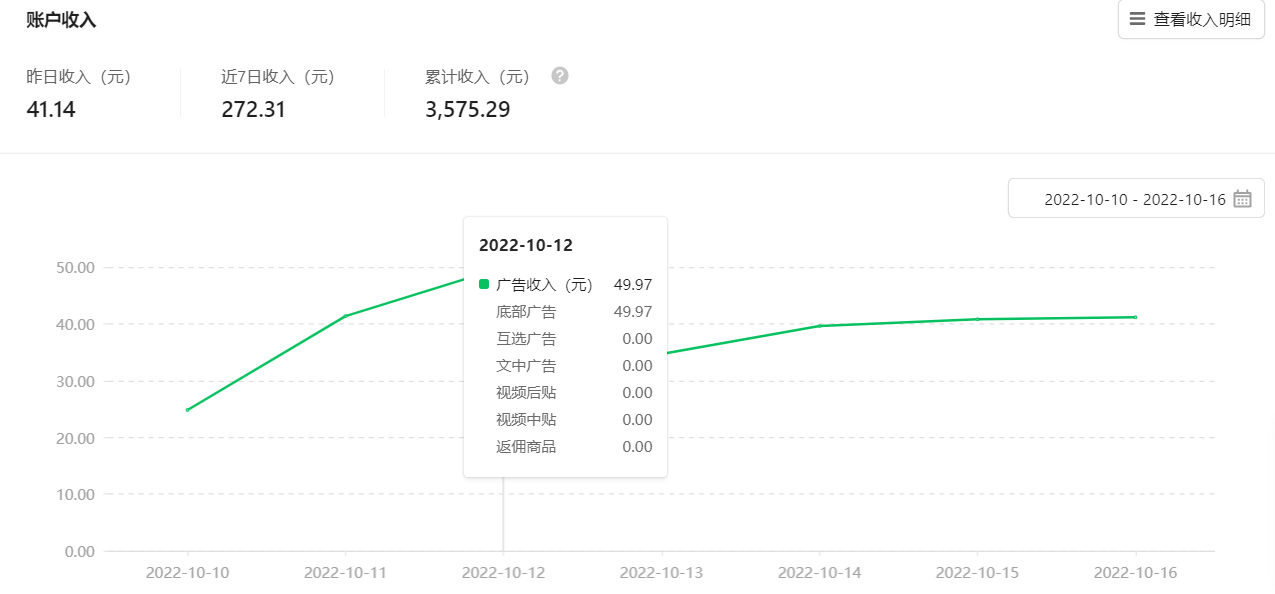Click 昨日收入 value 41.14
This screenshot has width=1275, height=594.
point(51,110)
